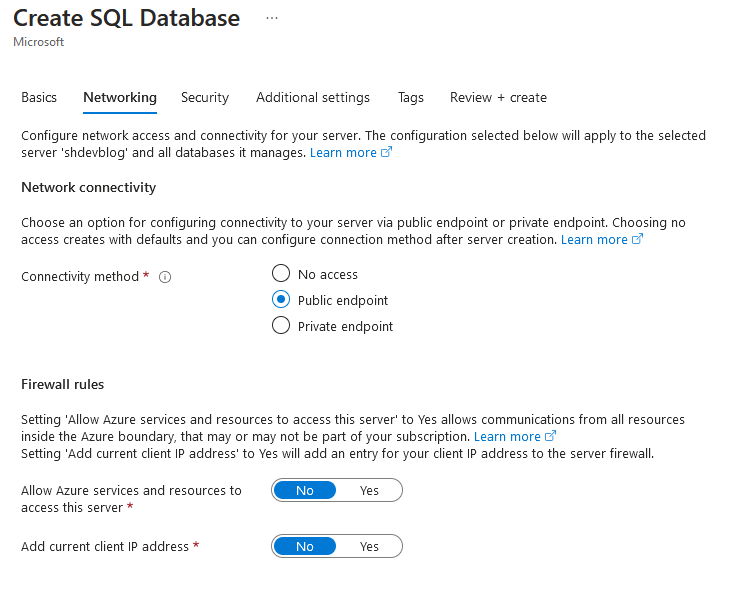The width and height of the screenshot is (731, 589).
Task: Open the Networking tab
Action: coord(120,97)
